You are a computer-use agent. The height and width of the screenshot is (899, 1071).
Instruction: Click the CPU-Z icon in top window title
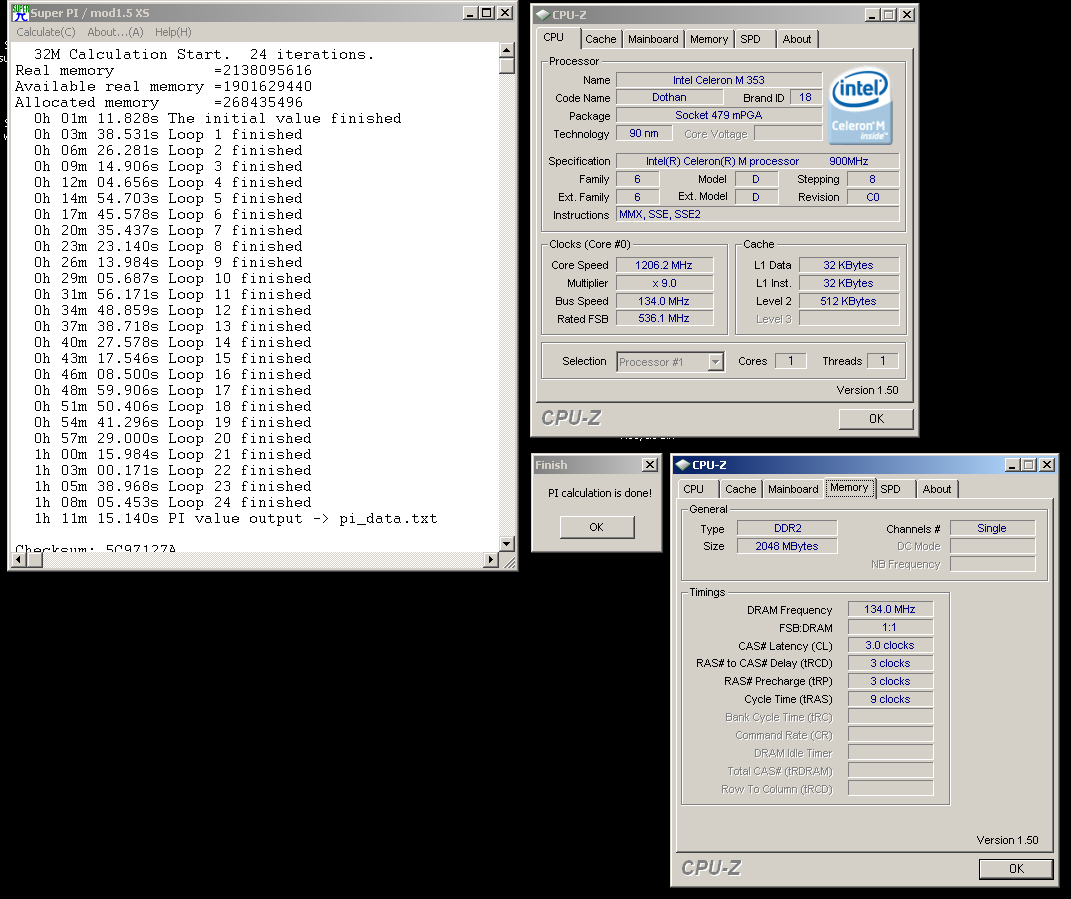click(542, 14)
